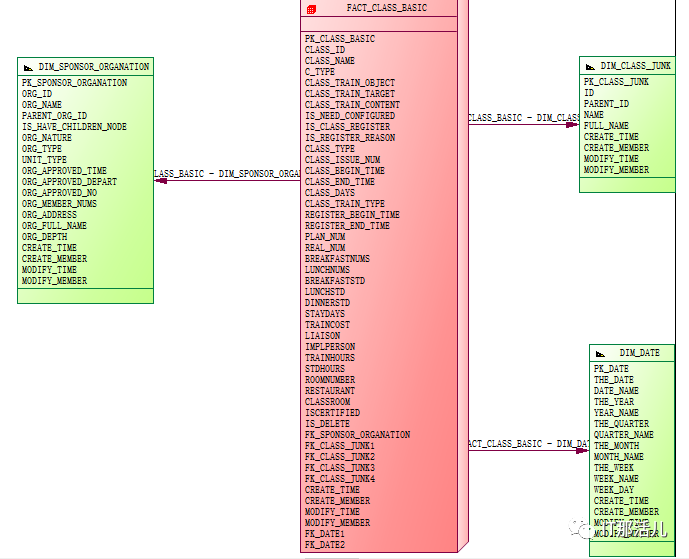Select the TRAINCOST column
This screenshot has height=559, width=689.
pyautogui.click(x=327, y=325)
